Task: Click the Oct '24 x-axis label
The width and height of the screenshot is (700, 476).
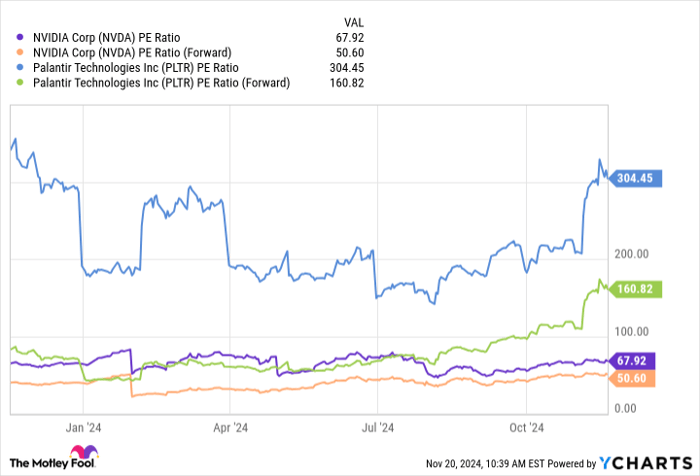Action: coord(524,426)
